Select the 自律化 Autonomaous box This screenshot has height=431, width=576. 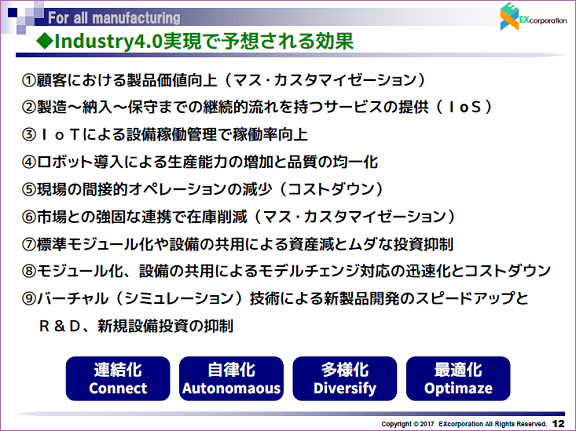pyautogui.click(x=231, y=378)
